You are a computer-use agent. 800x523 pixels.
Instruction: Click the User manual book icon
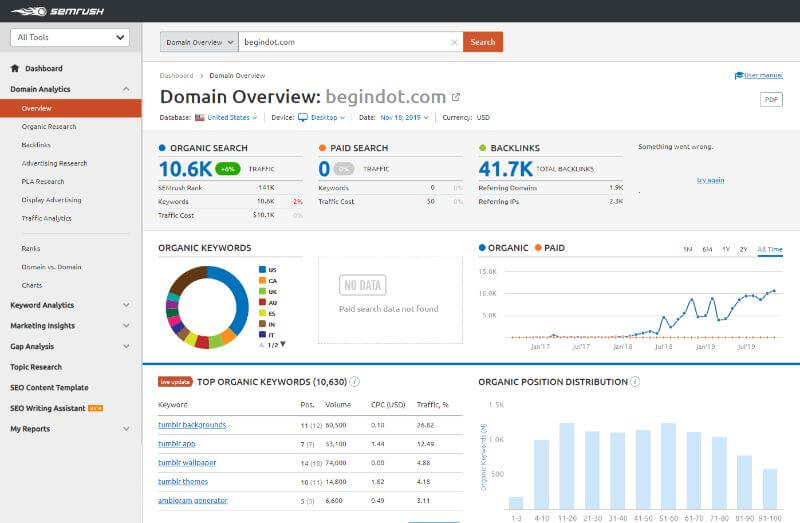point(738,75)
